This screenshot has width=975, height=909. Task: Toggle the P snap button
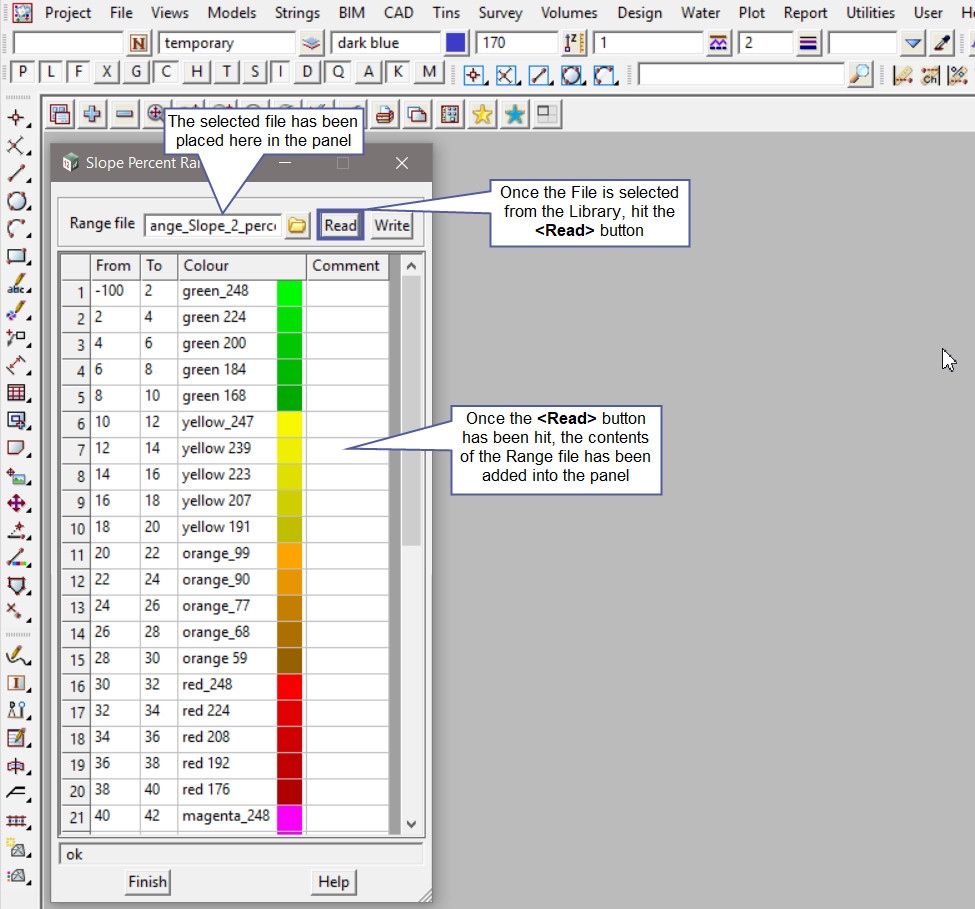tap(22, 73)
